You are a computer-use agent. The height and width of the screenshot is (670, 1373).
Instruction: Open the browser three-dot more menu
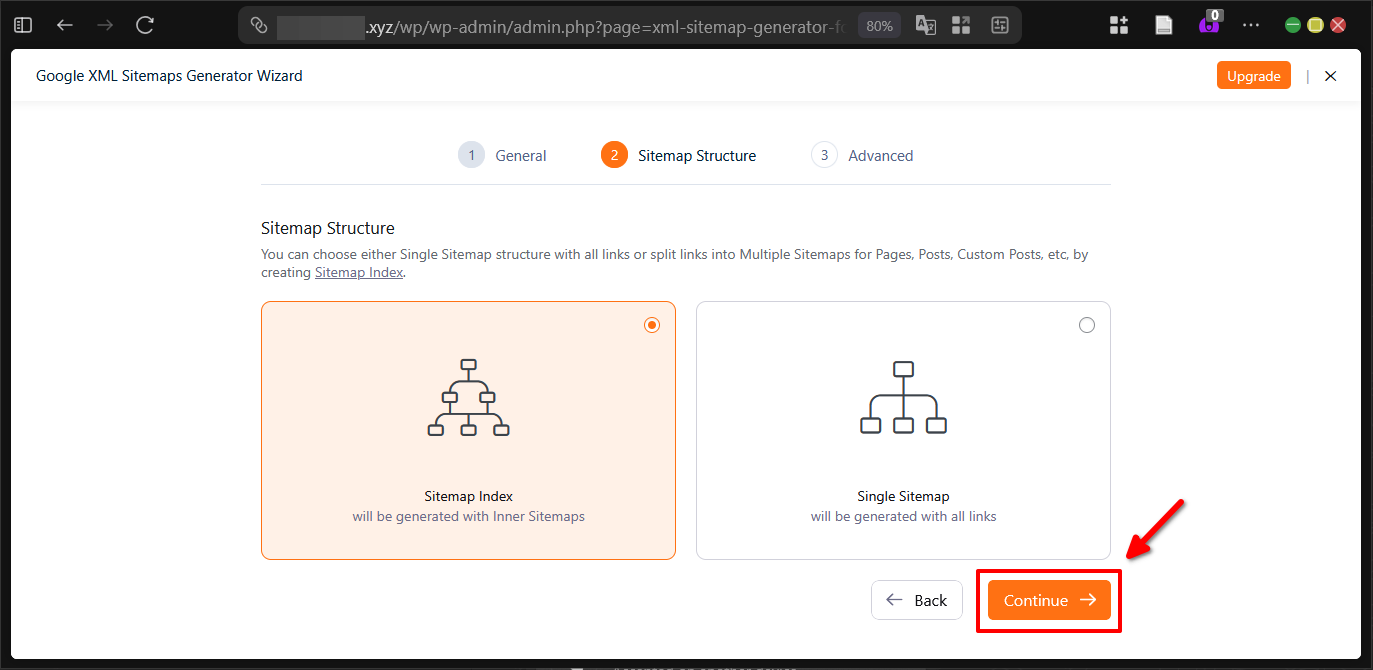1251,25
